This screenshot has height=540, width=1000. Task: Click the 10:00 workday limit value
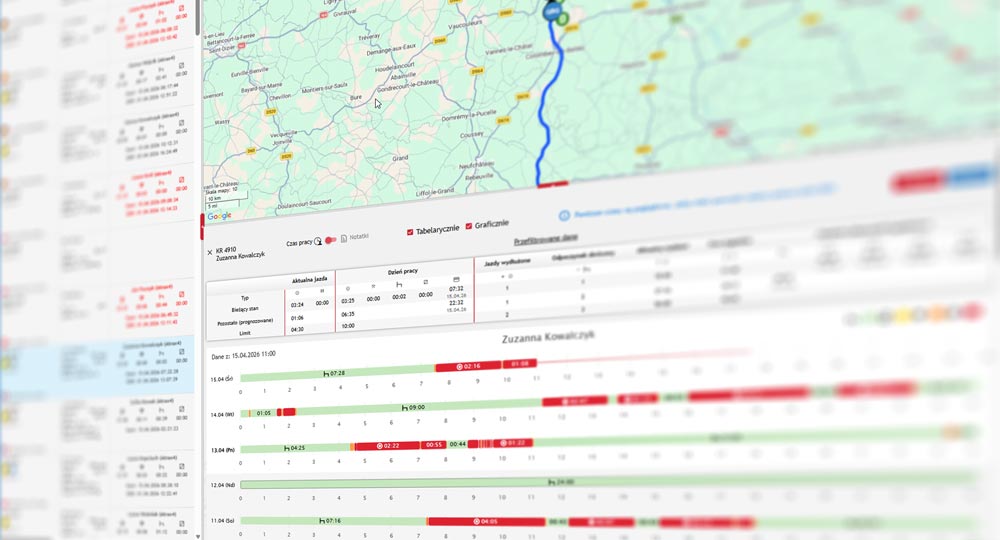(x=348, y=326)
